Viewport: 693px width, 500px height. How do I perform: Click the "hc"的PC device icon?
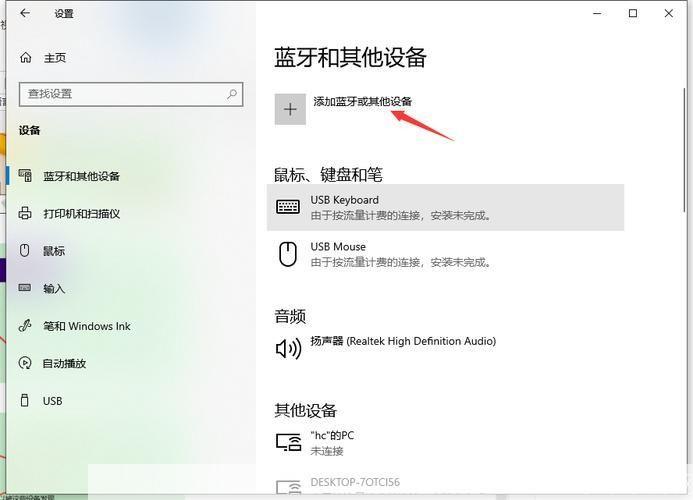click(x=289, y=442)
